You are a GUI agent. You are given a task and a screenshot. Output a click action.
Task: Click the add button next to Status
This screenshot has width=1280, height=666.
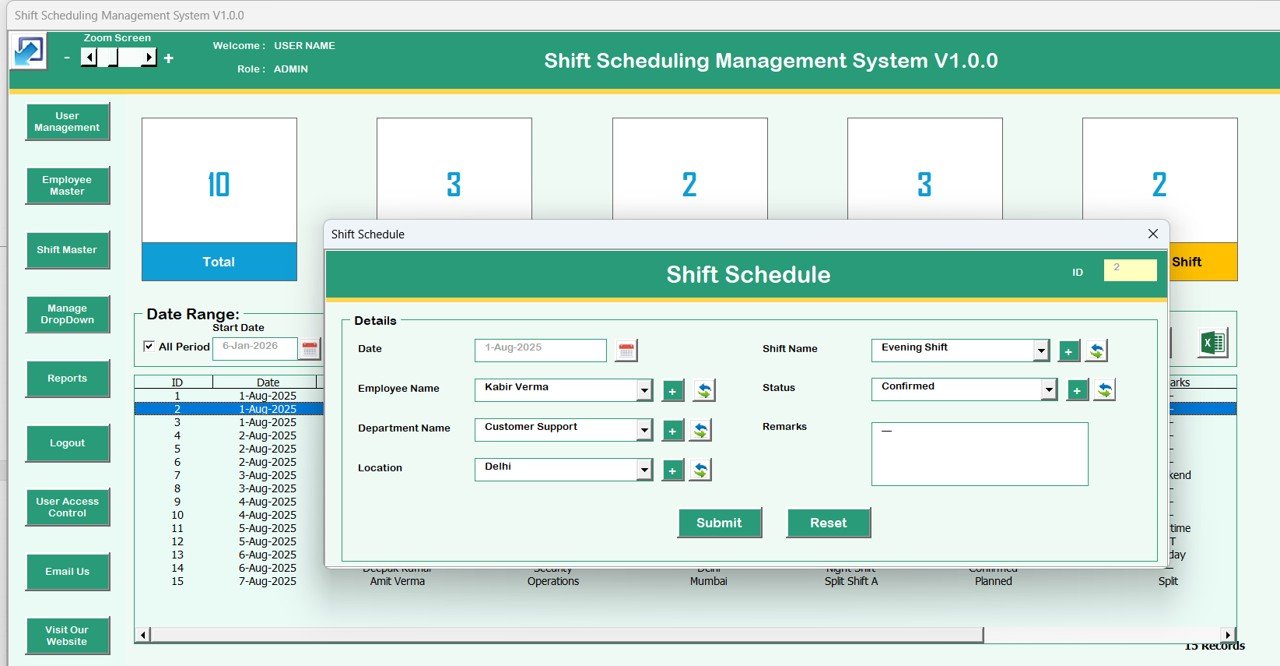[1077, 390]
